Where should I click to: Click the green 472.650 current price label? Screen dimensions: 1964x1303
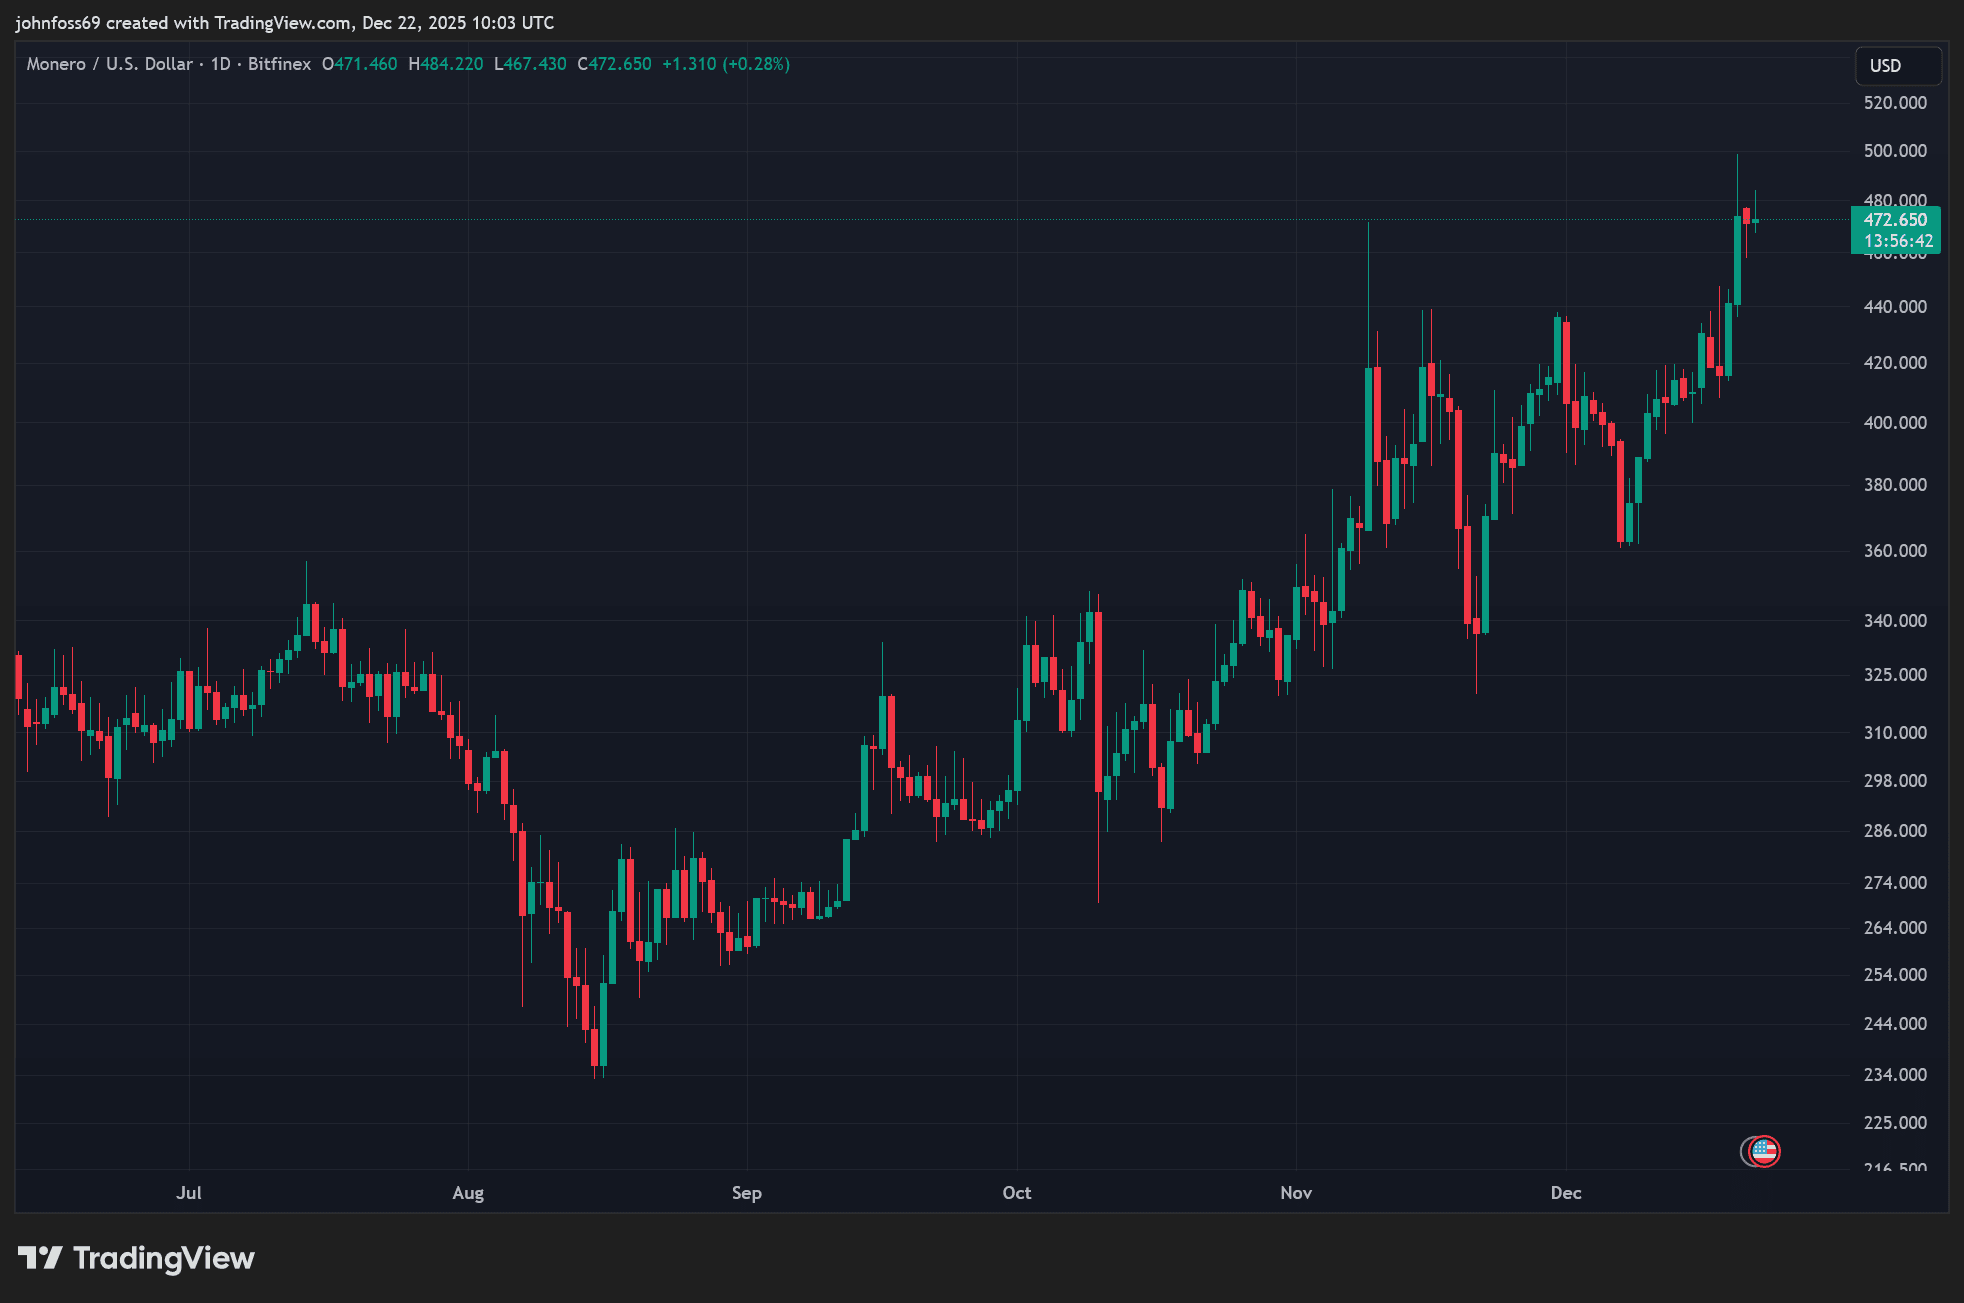pyautogui.click(x=1895, y=220)
